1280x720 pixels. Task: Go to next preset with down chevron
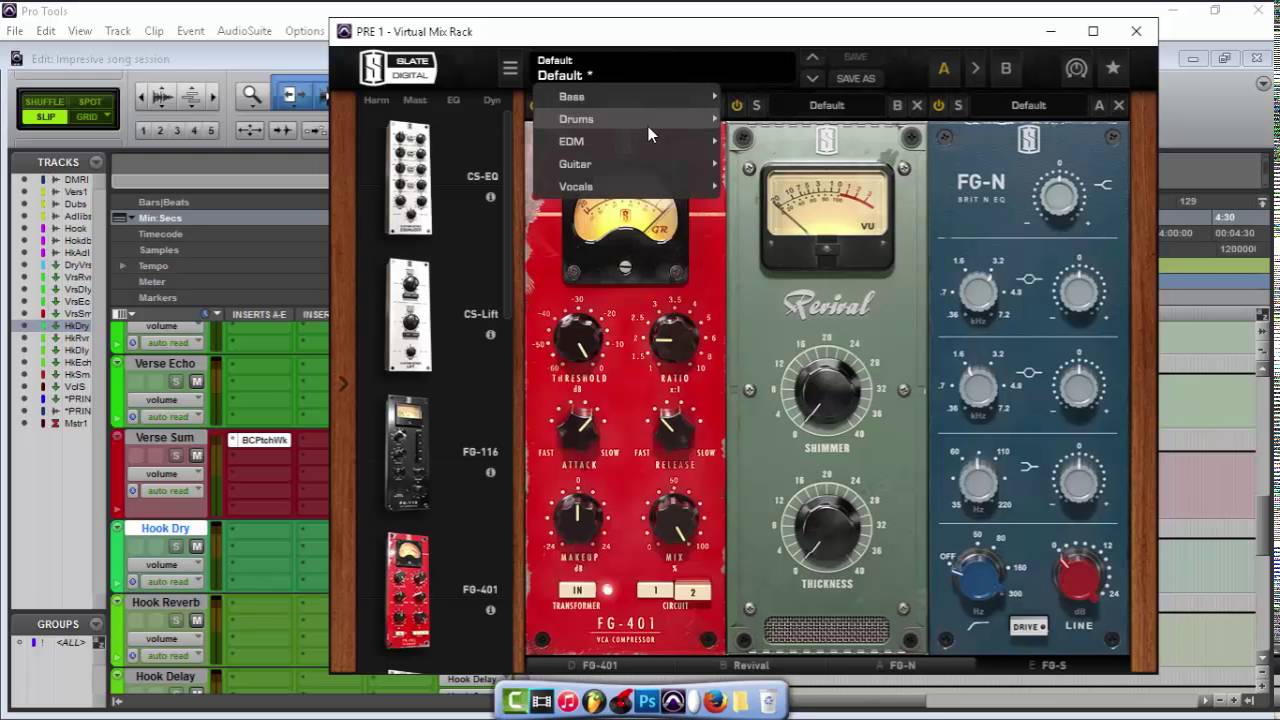[813, 78]
